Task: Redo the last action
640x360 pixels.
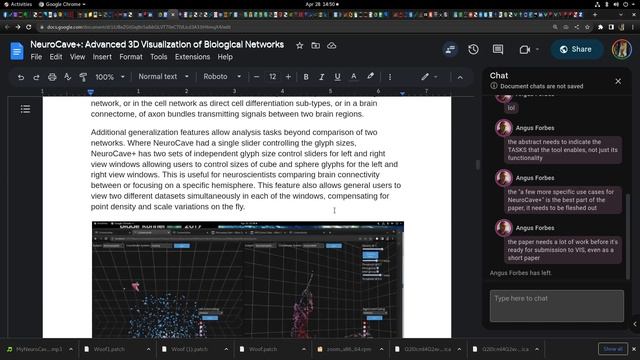Action: [36, 77]
